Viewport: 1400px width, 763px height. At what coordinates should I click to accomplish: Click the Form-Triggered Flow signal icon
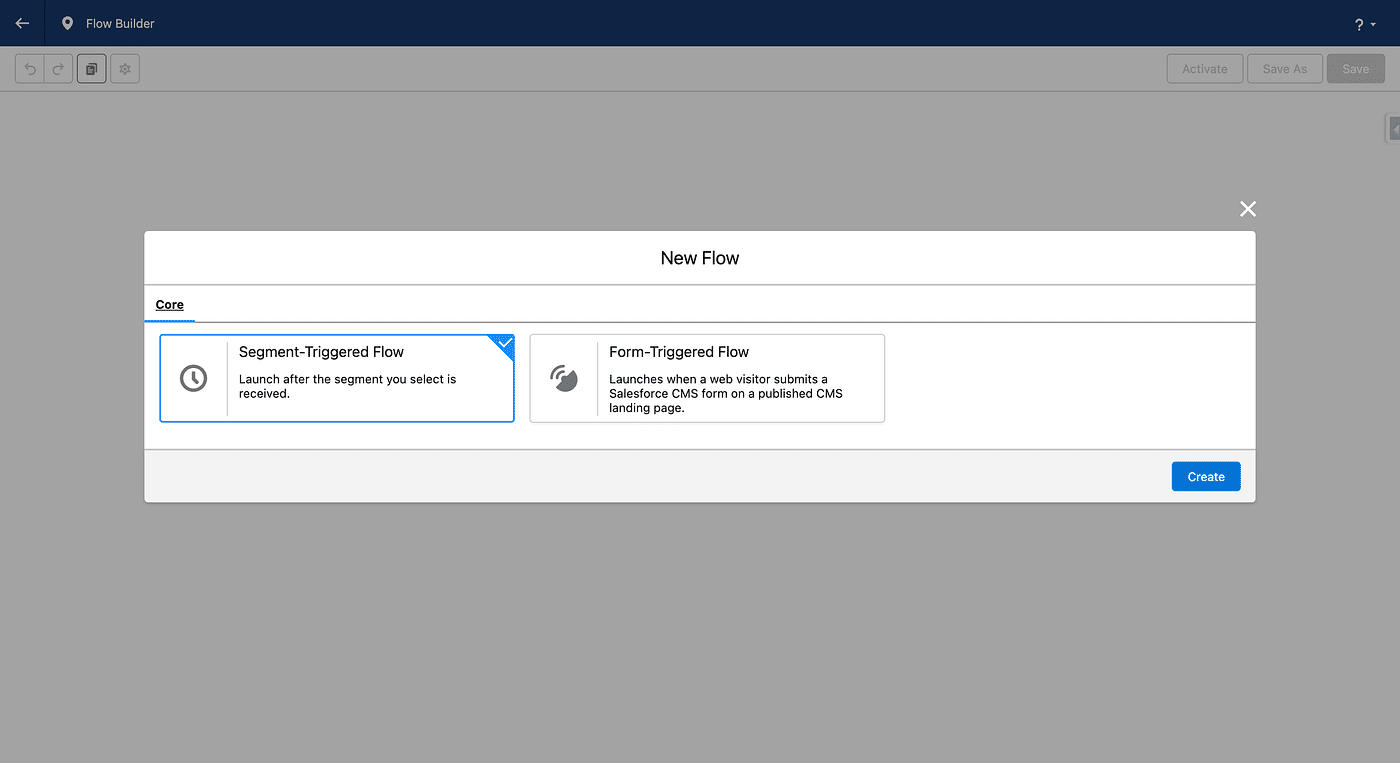(564, 378)
